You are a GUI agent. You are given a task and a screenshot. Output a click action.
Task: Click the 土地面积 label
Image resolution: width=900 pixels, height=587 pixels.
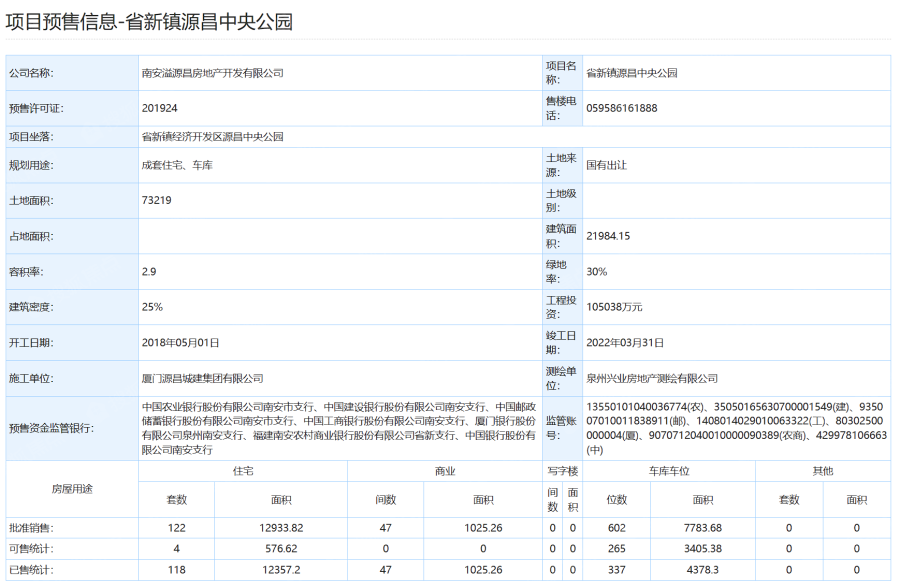(x=31, y=200)
